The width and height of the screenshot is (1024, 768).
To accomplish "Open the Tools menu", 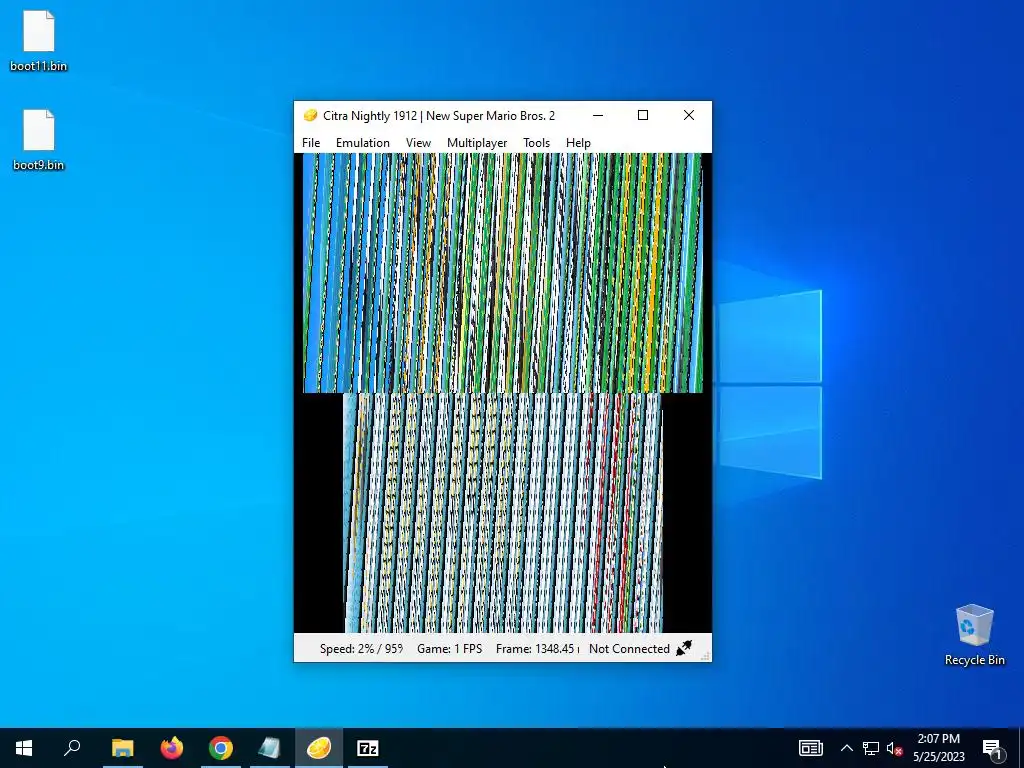I will pos(536,142).
